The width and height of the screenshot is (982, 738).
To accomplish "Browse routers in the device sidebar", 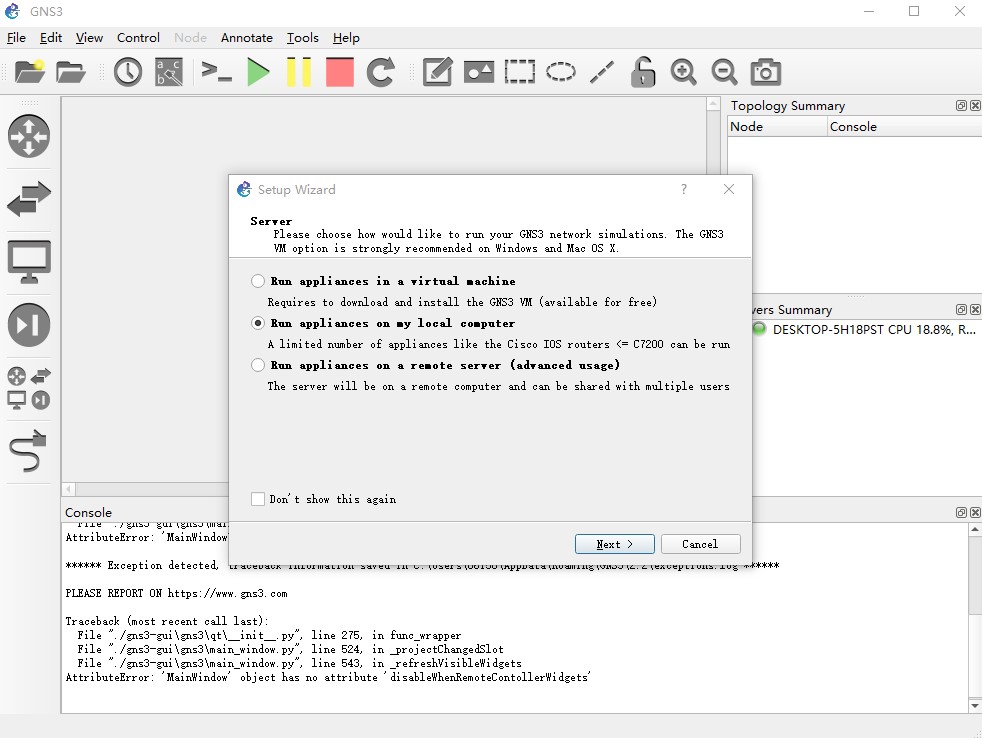I will coord(29,136).
